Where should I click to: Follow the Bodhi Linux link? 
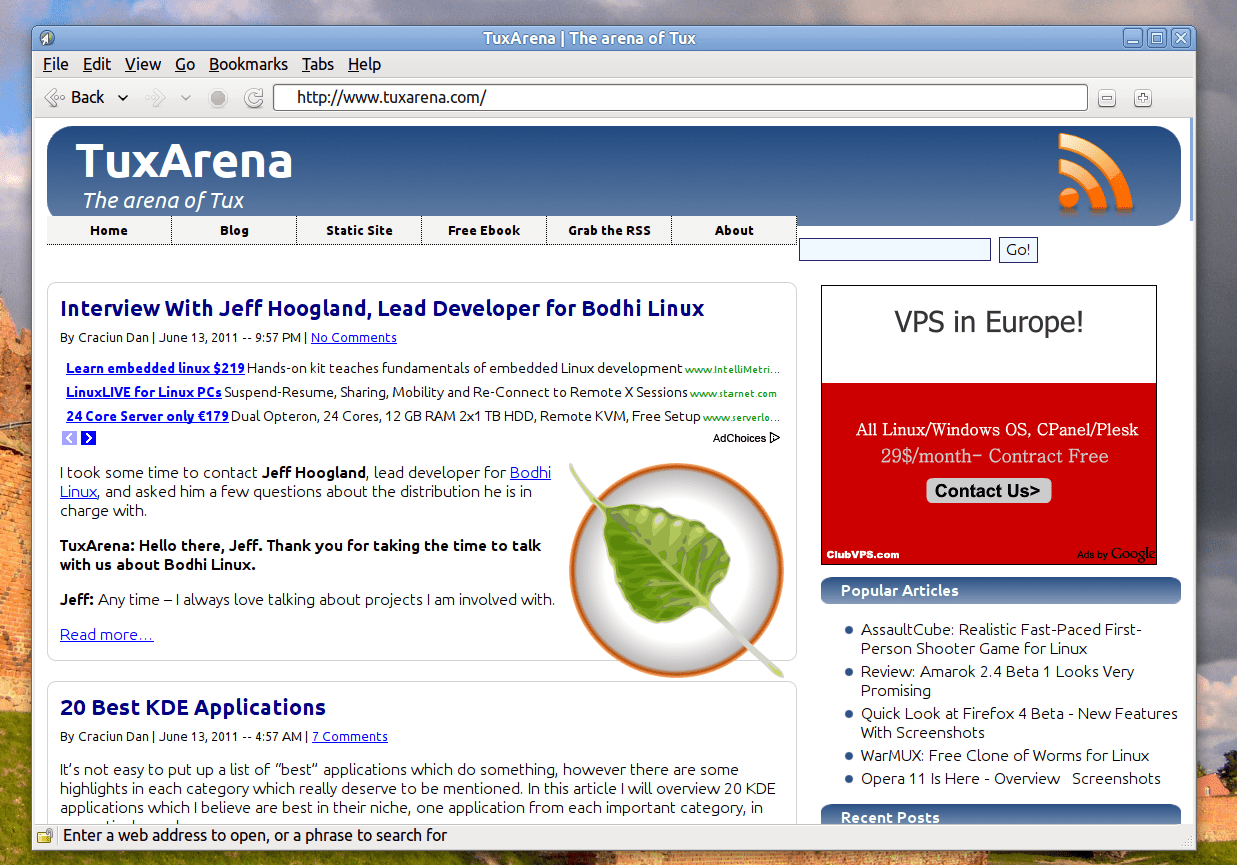[x=530, y=472]
